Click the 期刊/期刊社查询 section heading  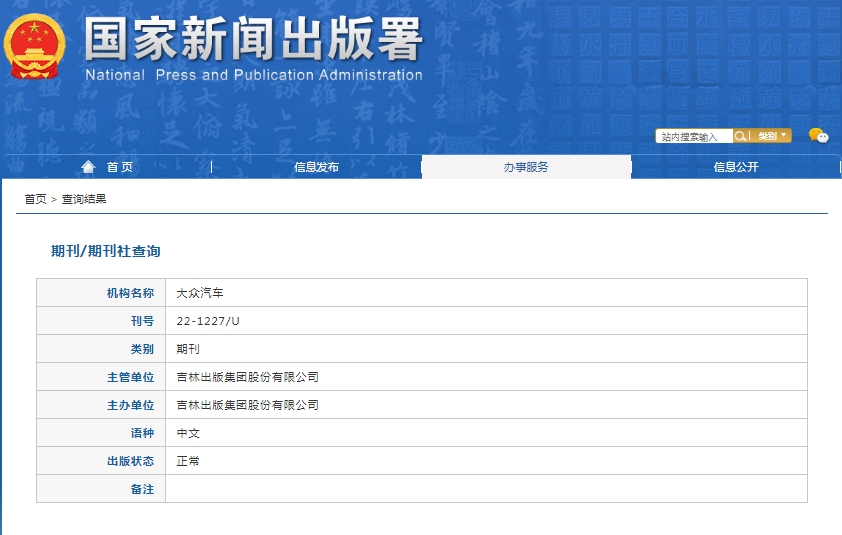pos(106,251)
